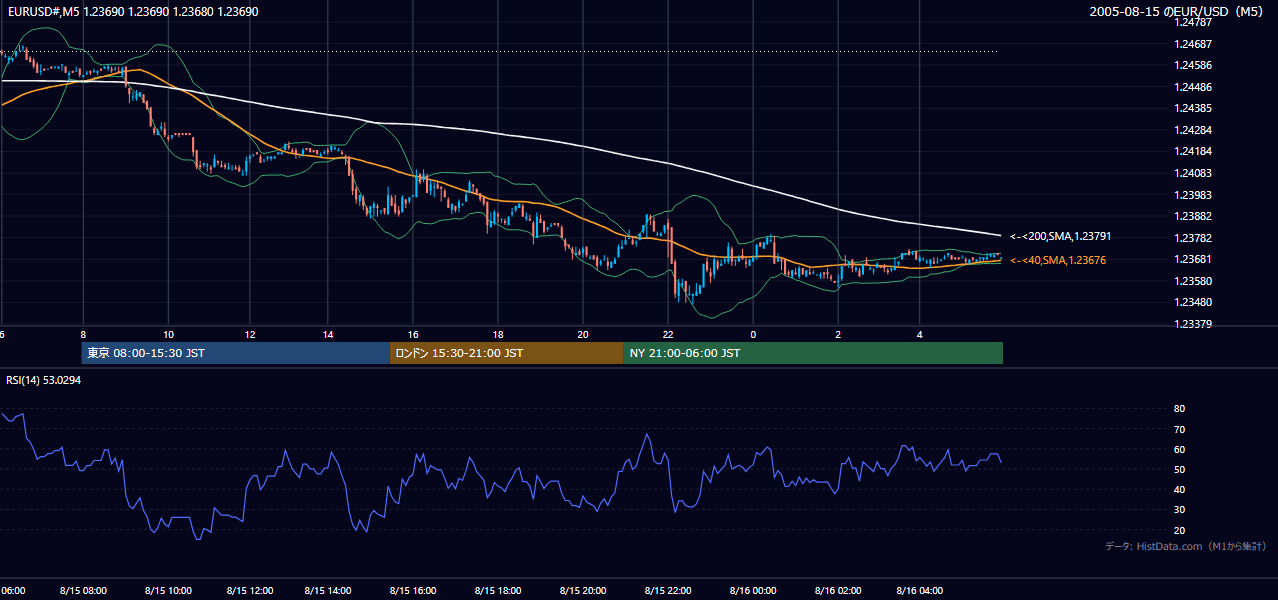Image resolution: width=1278 pixels, height=600 pixels.
Task: Click RSI level 60 on axis
Action: (x=1179, y=449)
